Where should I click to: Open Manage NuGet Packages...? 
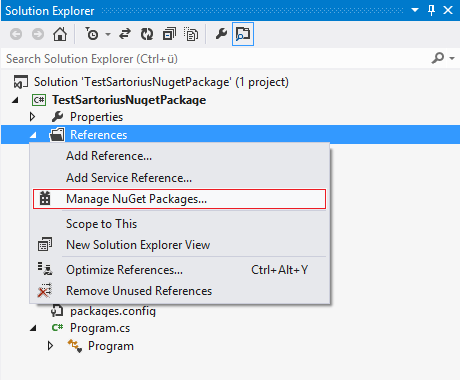click(x=180, y=199)
